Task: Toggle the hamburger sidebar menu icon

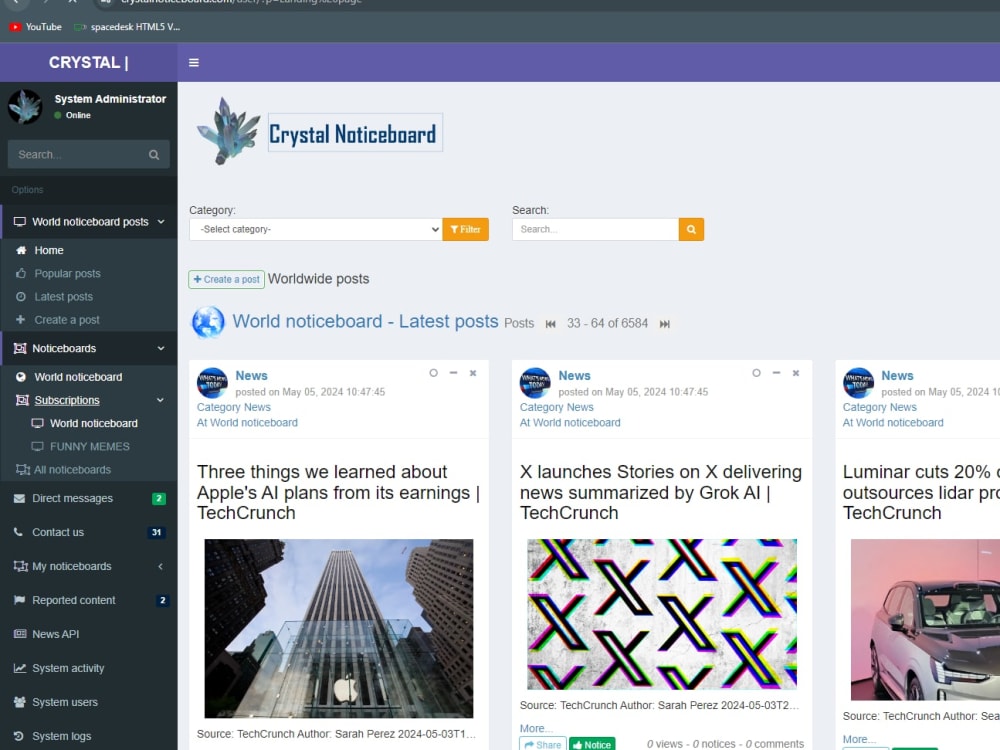Action: 194,62
